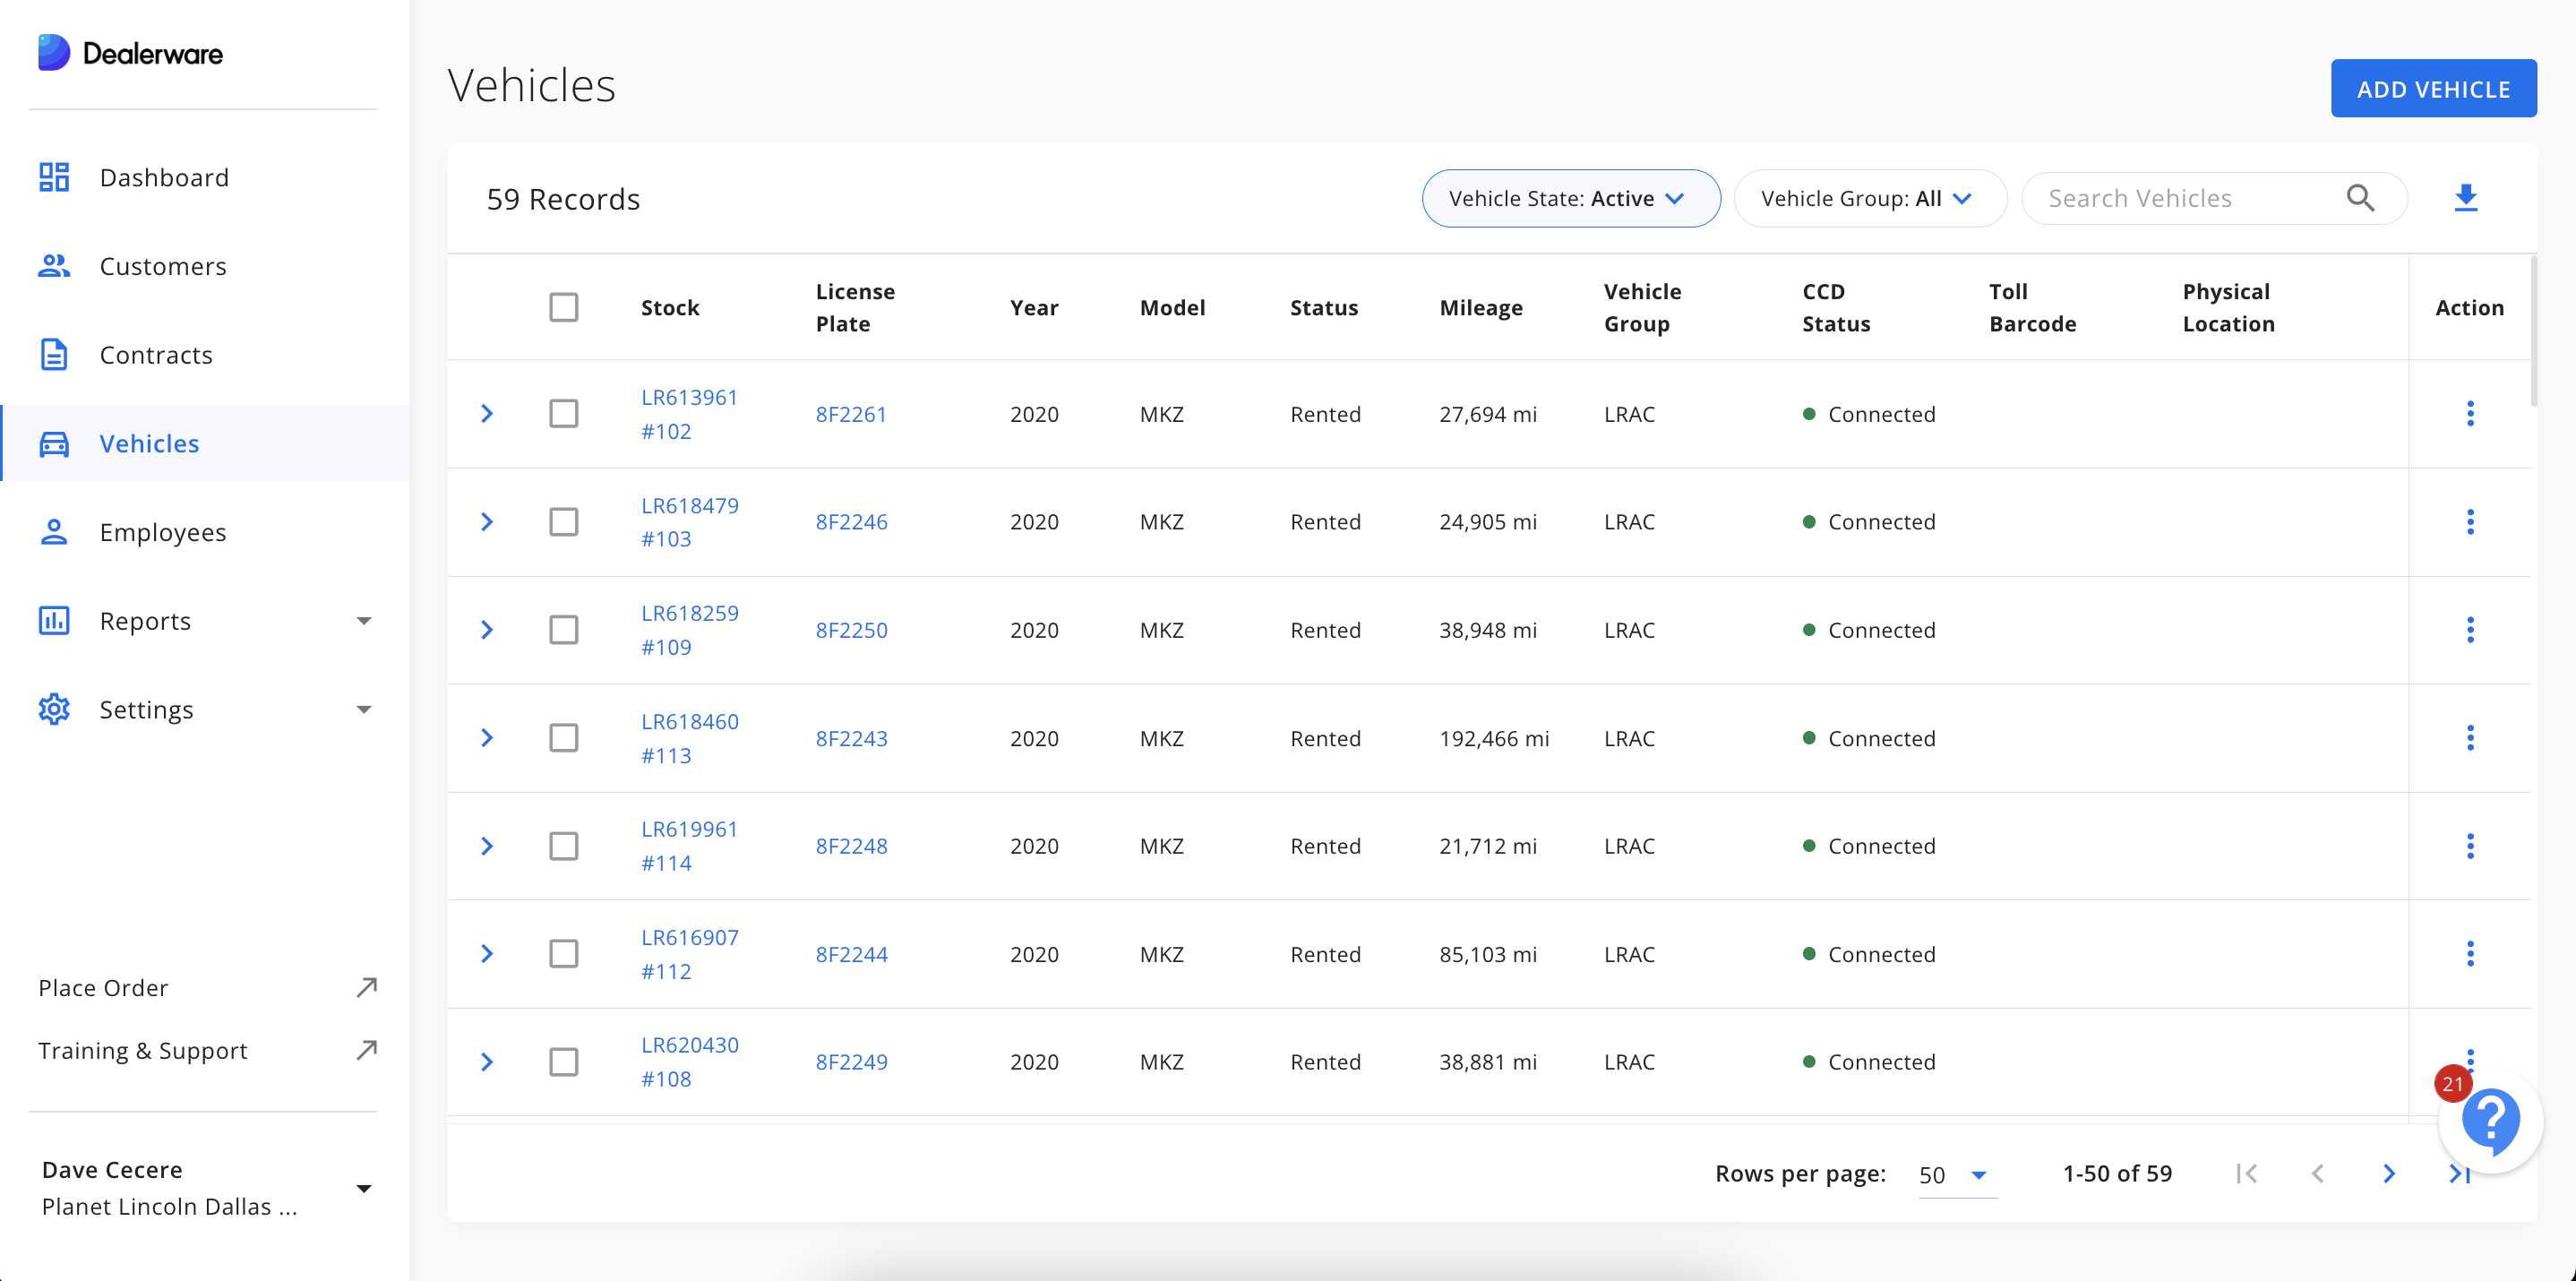This screenshot has height=1281, width=2576.
Task: Click the Vehicles sidebar icon
Action: tap(53, 443)
